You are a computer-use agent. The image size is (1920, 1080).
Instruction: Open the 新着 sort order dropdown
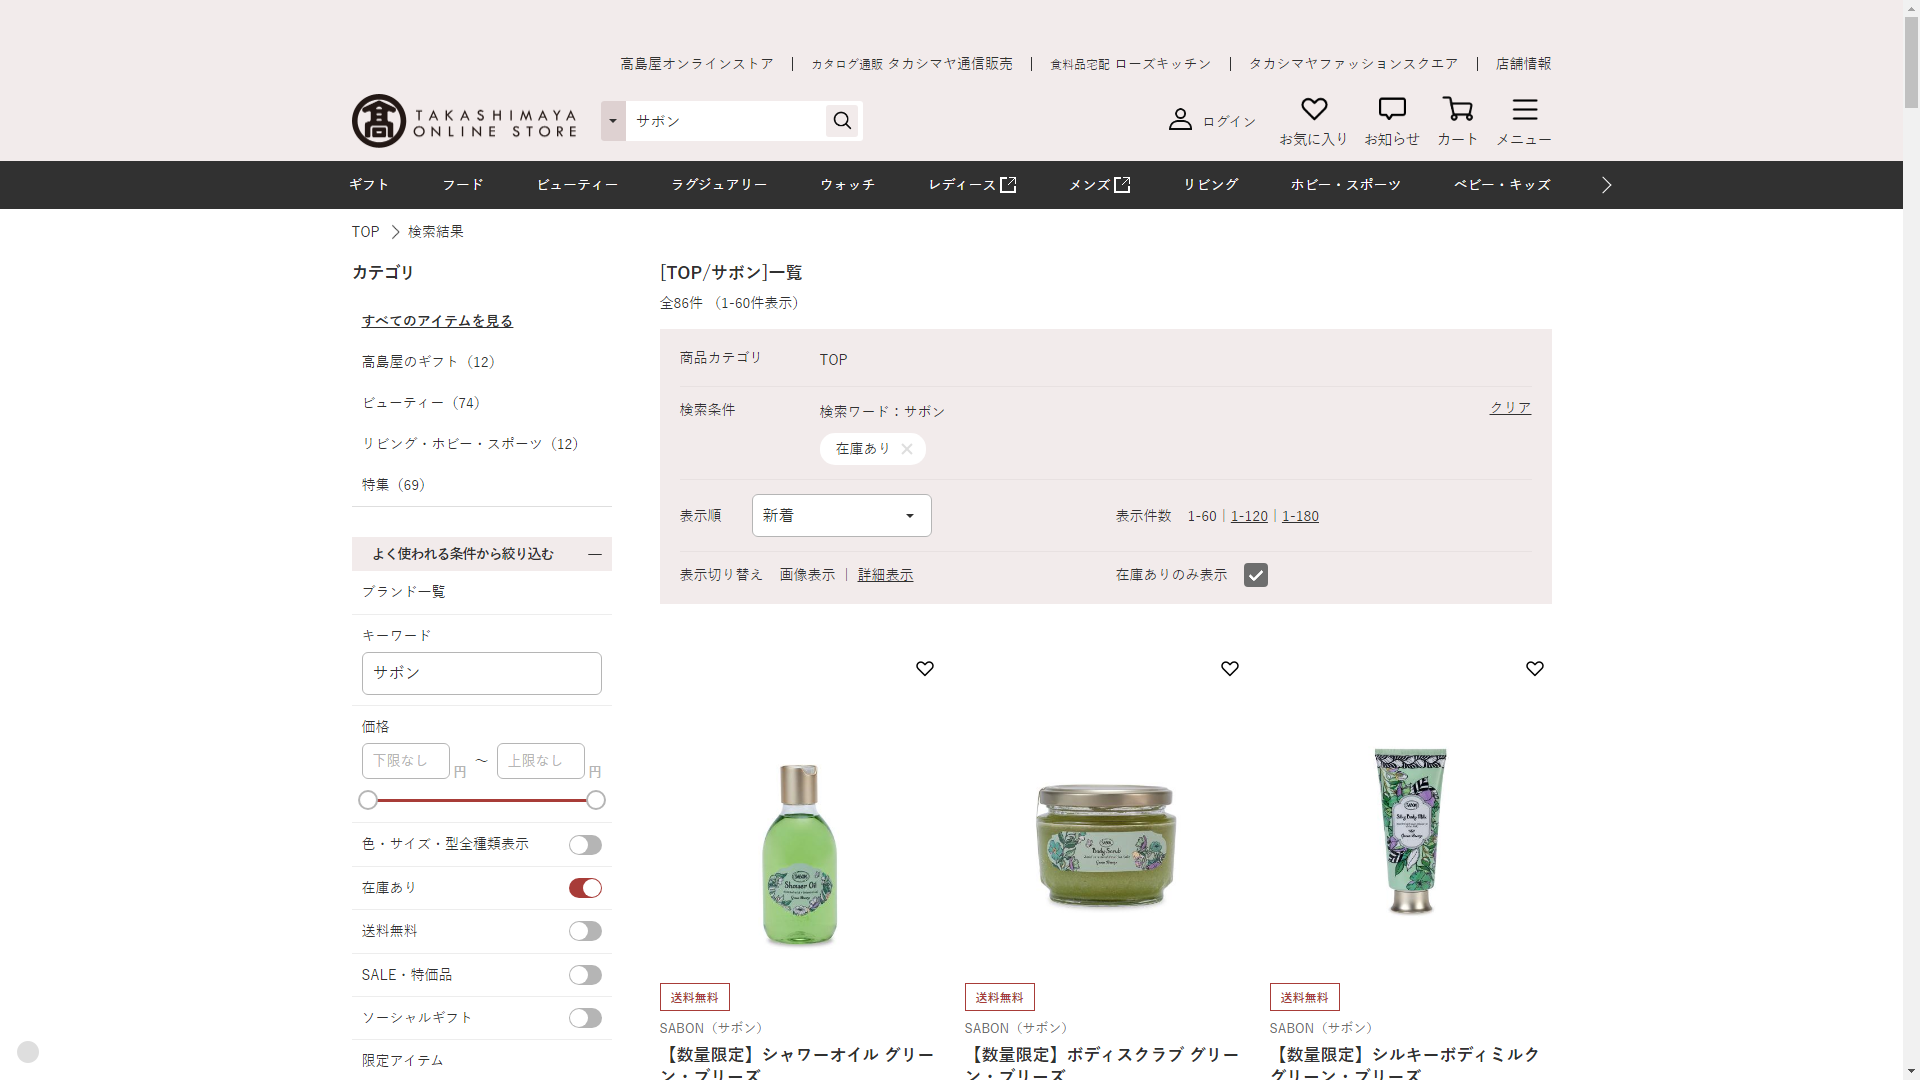coord(841,516)
